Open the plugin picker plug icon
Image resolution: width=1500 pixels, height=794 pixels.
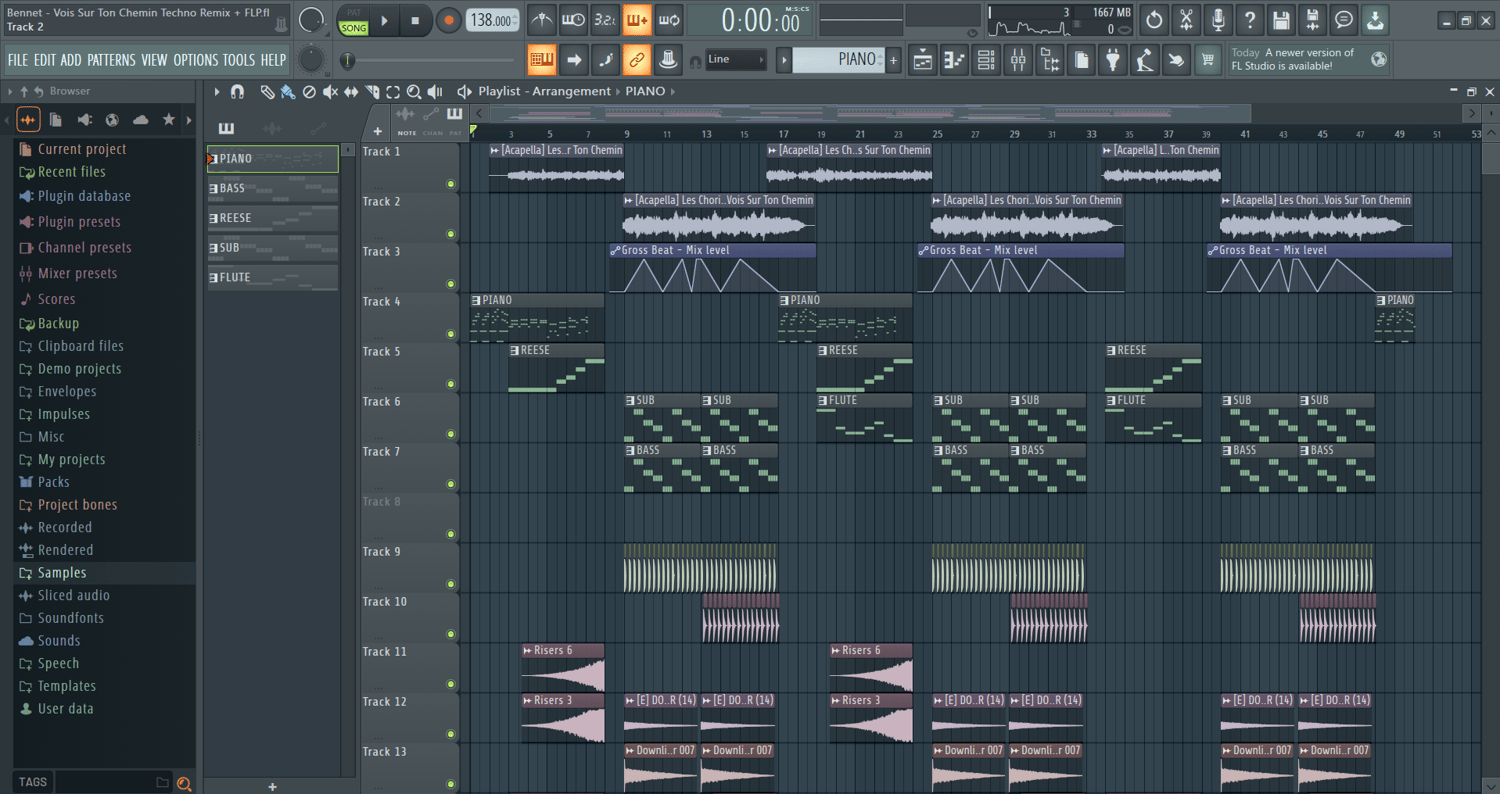(x=1113, y=60)
